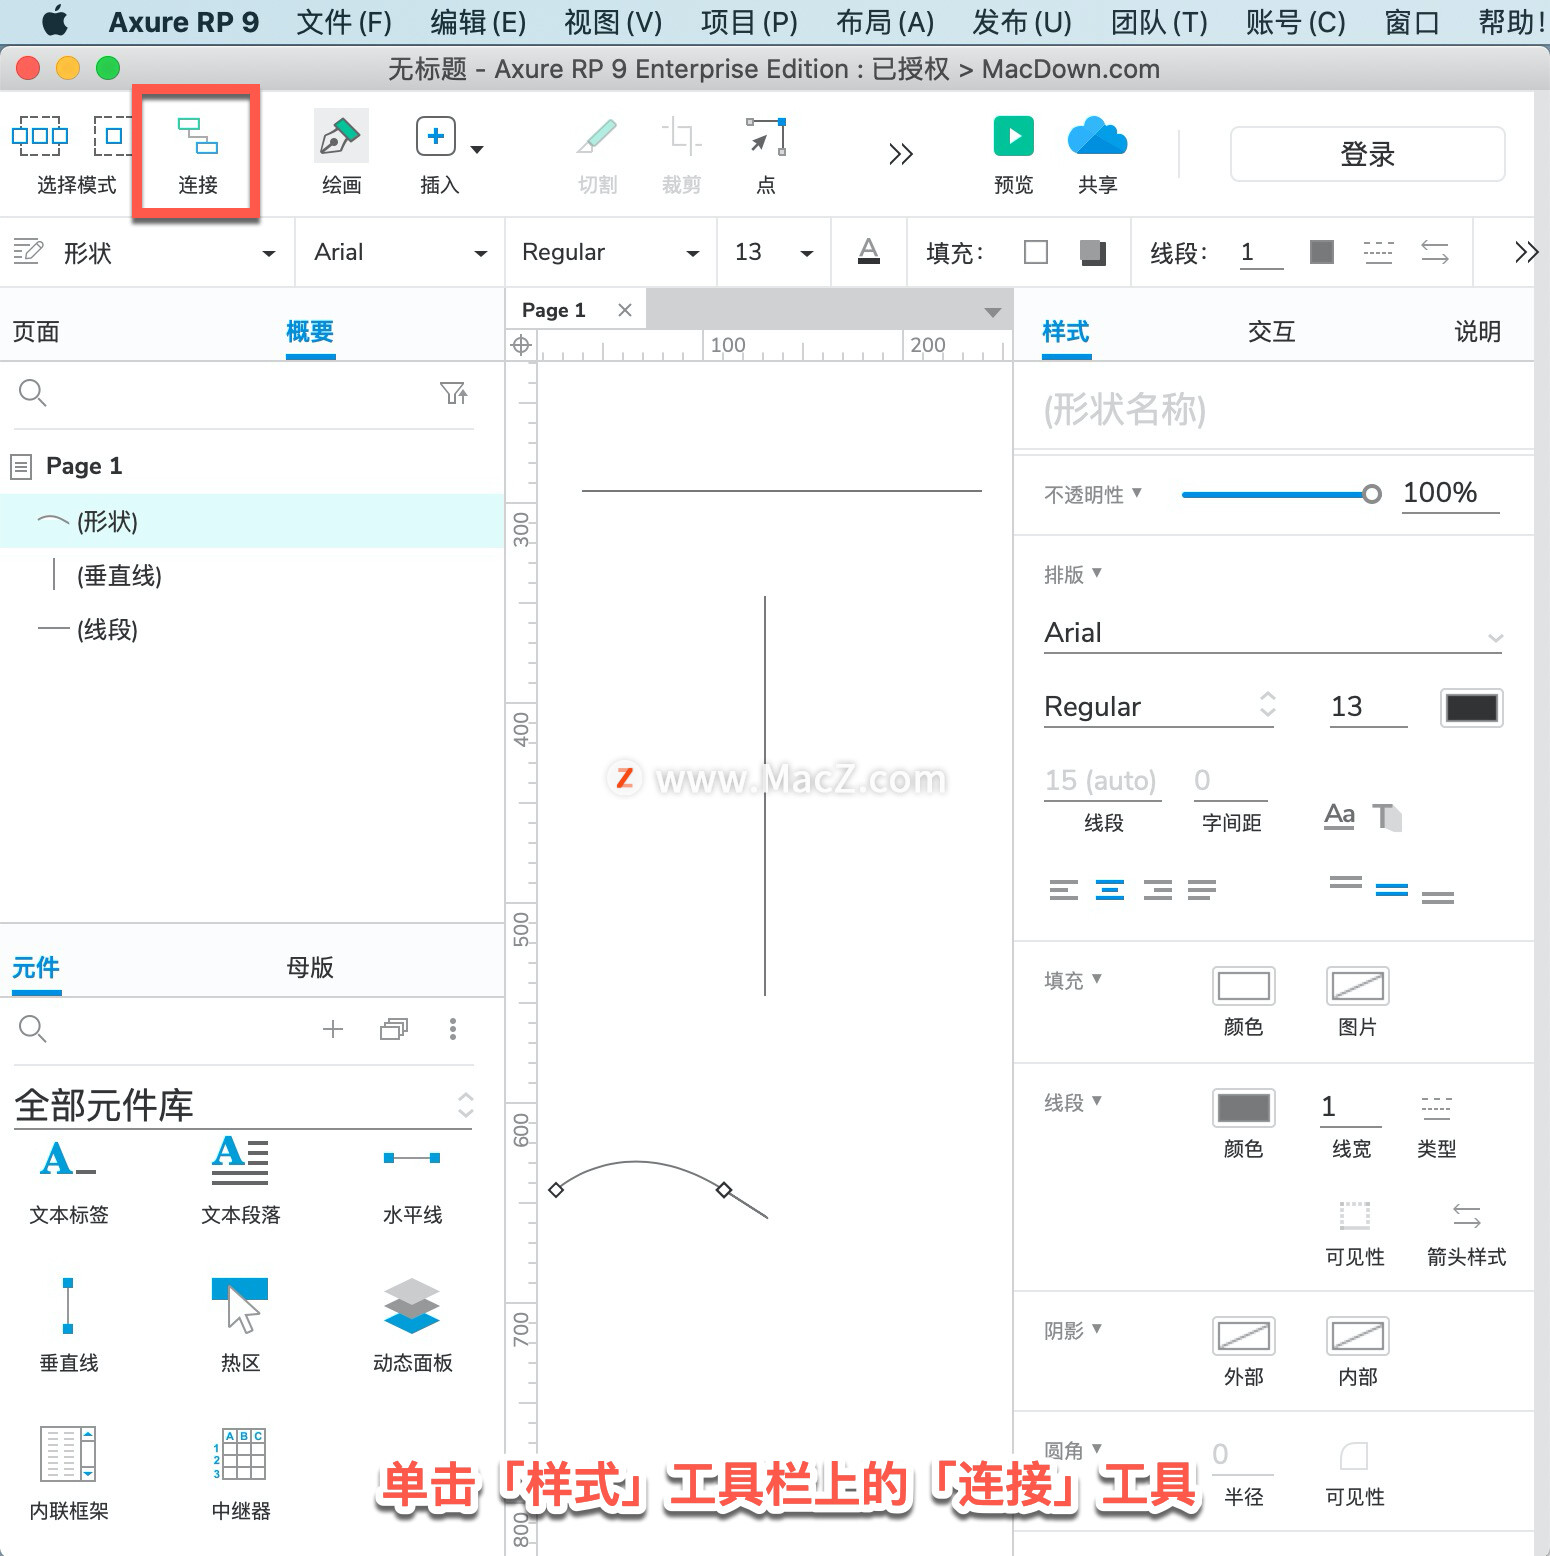
Task: Click the 共享 cloud share icon
Action: point(1097,136)
